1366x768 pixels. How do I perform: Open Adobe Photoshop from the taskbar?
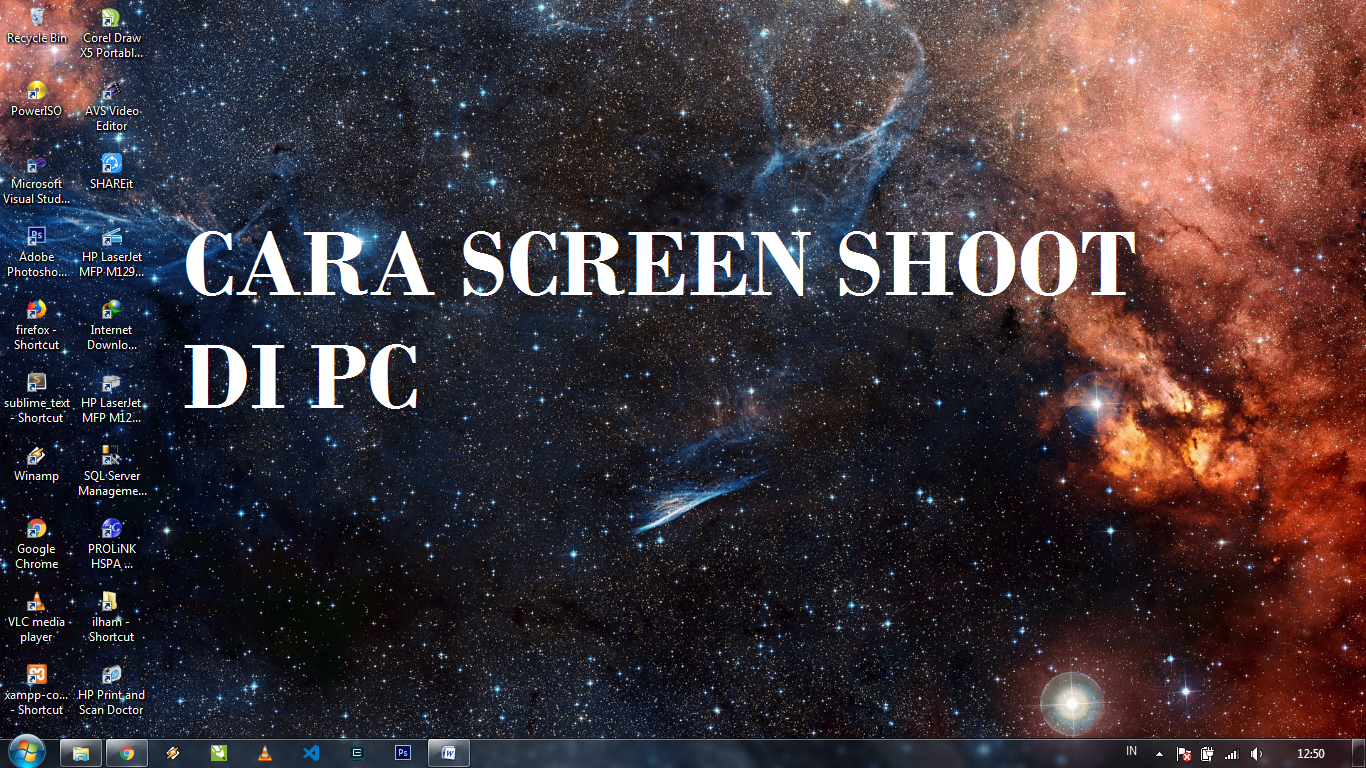(x=403, y=753)
